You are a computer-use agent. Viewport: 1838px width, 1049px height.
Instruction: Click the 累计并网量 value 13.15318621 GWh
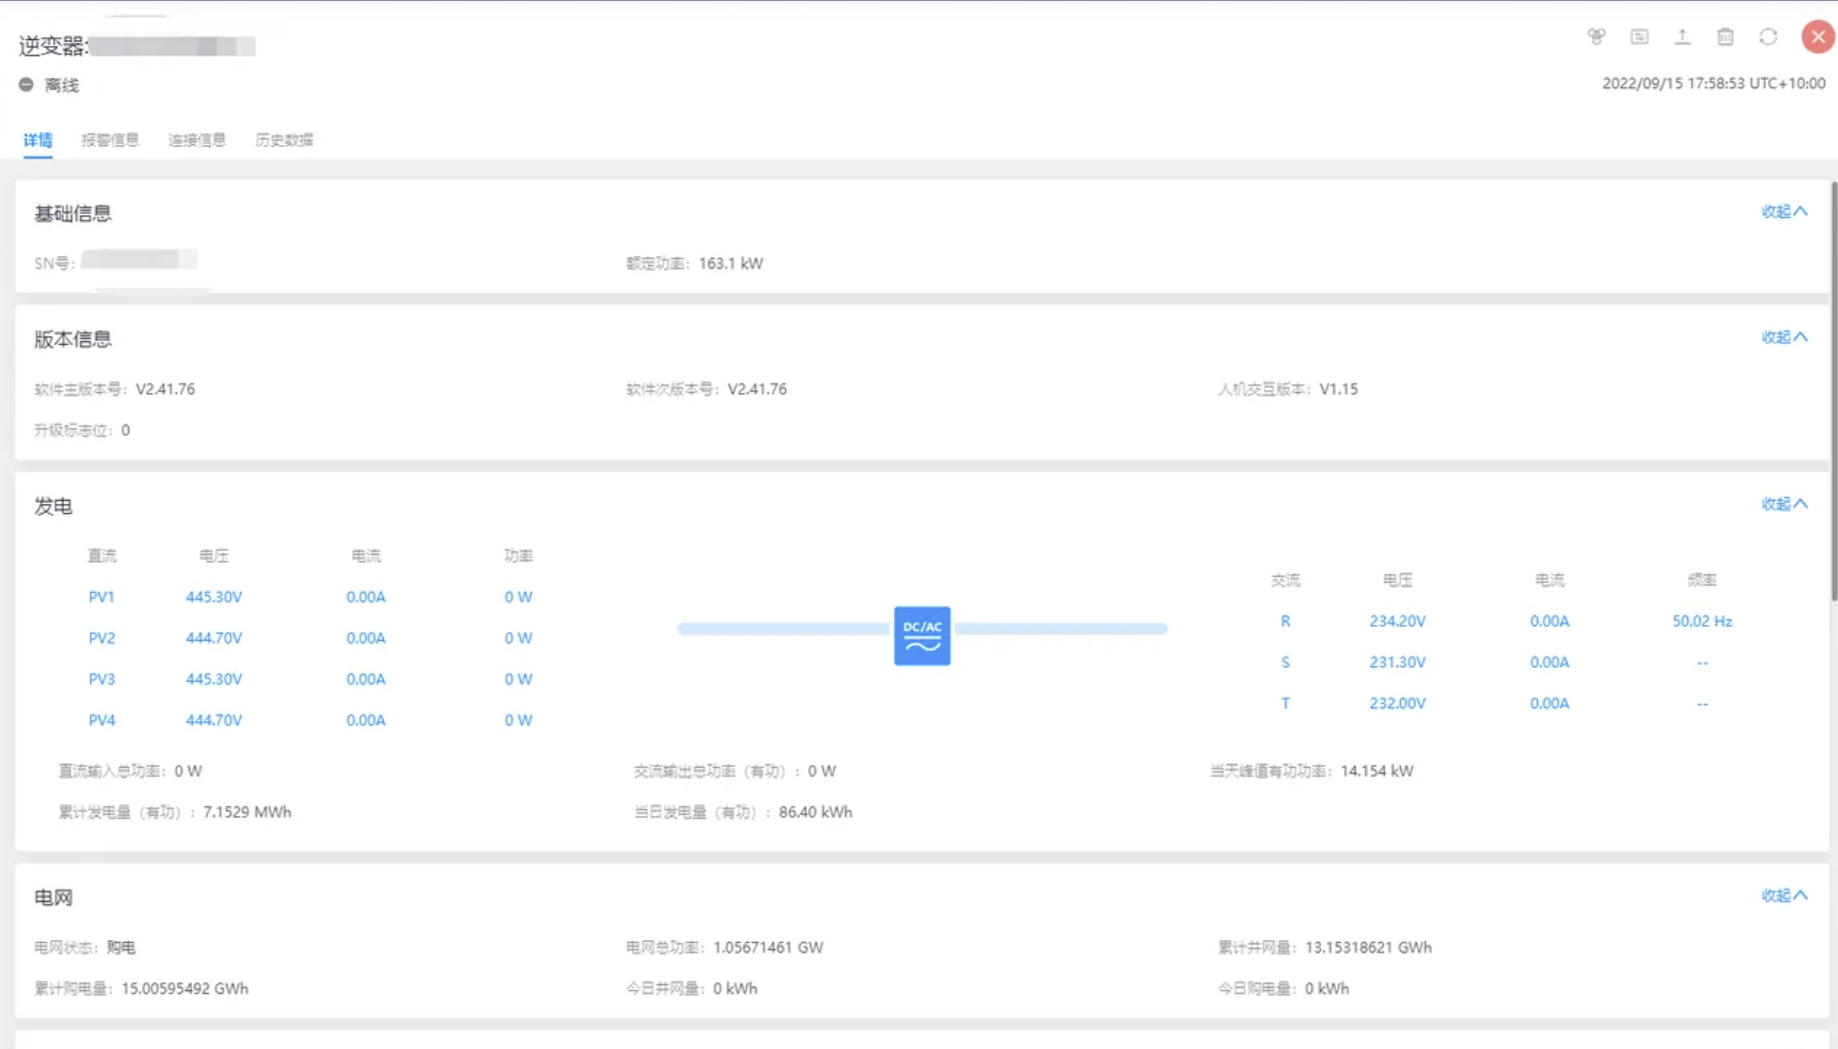click(x=1368, y=947)
